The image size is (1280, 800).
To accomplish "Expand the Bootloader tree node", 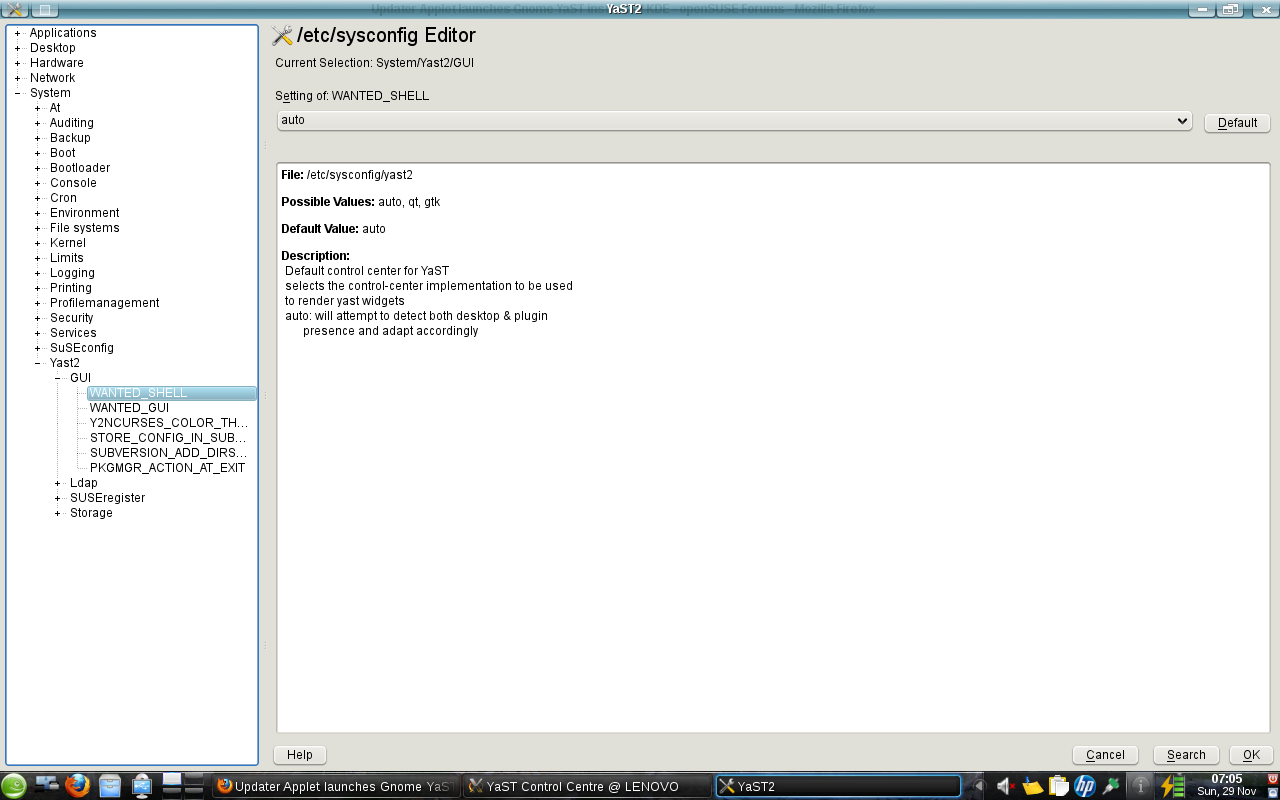I will click(x=37, y=168).
